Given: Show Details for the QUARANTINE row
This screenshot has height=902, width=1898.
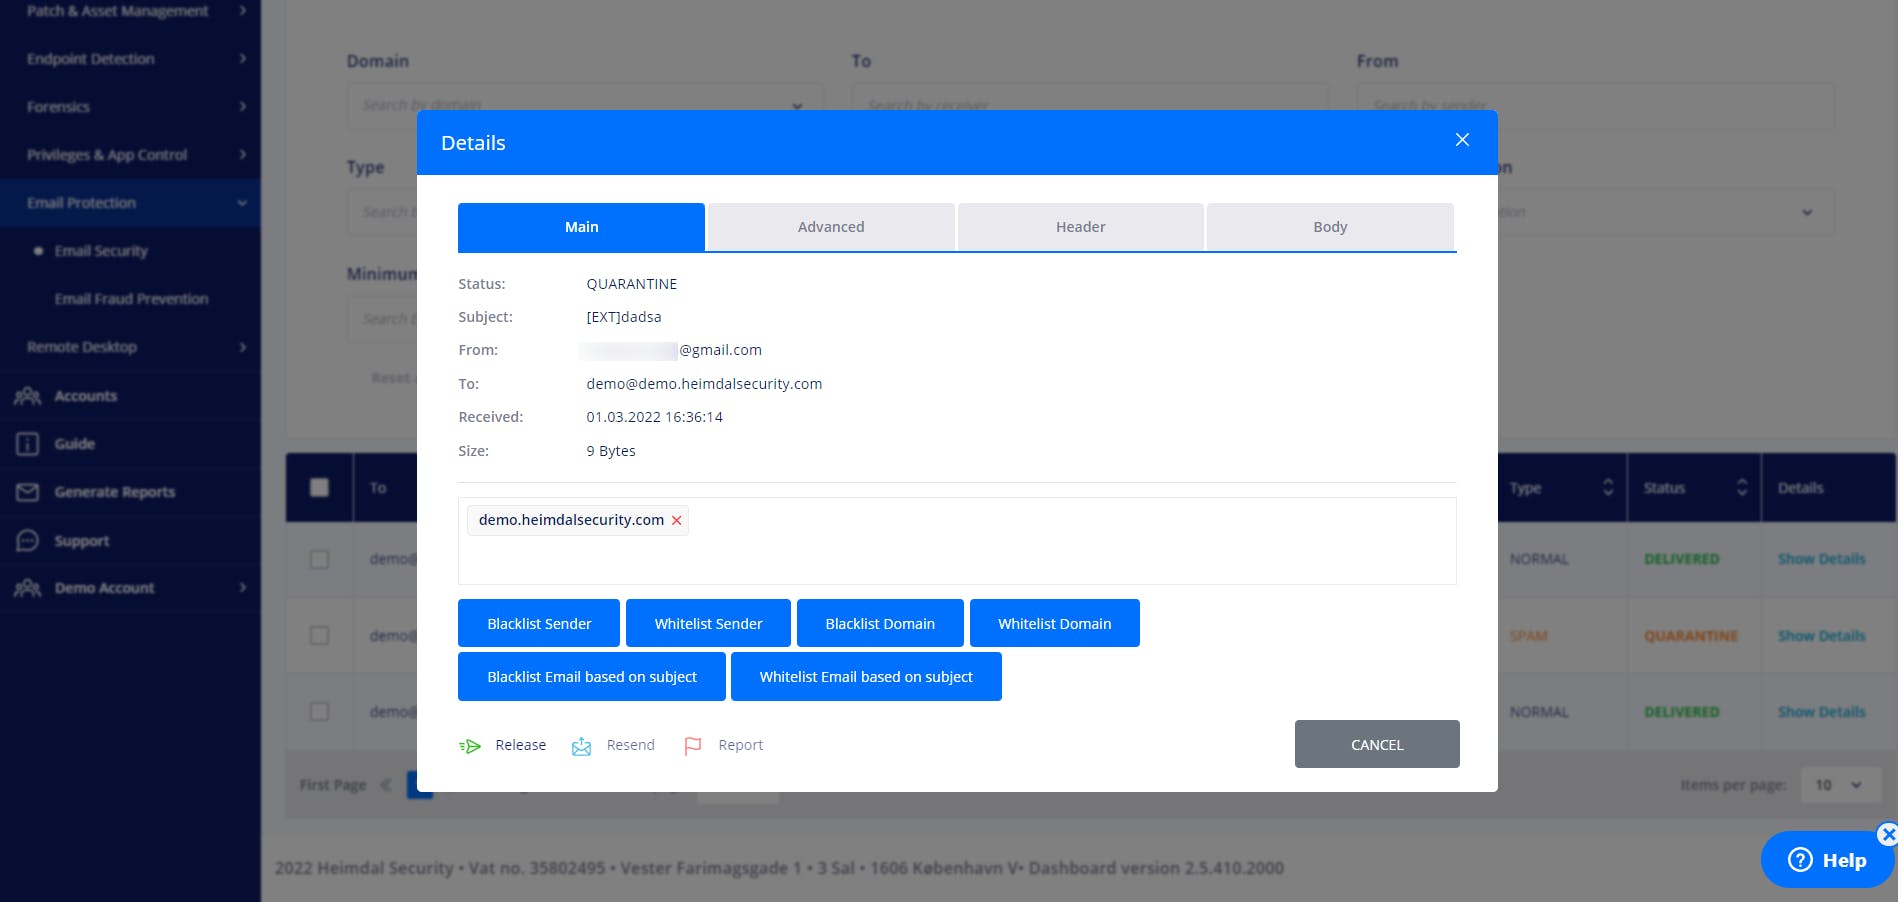Looking at the screenshot, I should click(x=1821, y=636).
